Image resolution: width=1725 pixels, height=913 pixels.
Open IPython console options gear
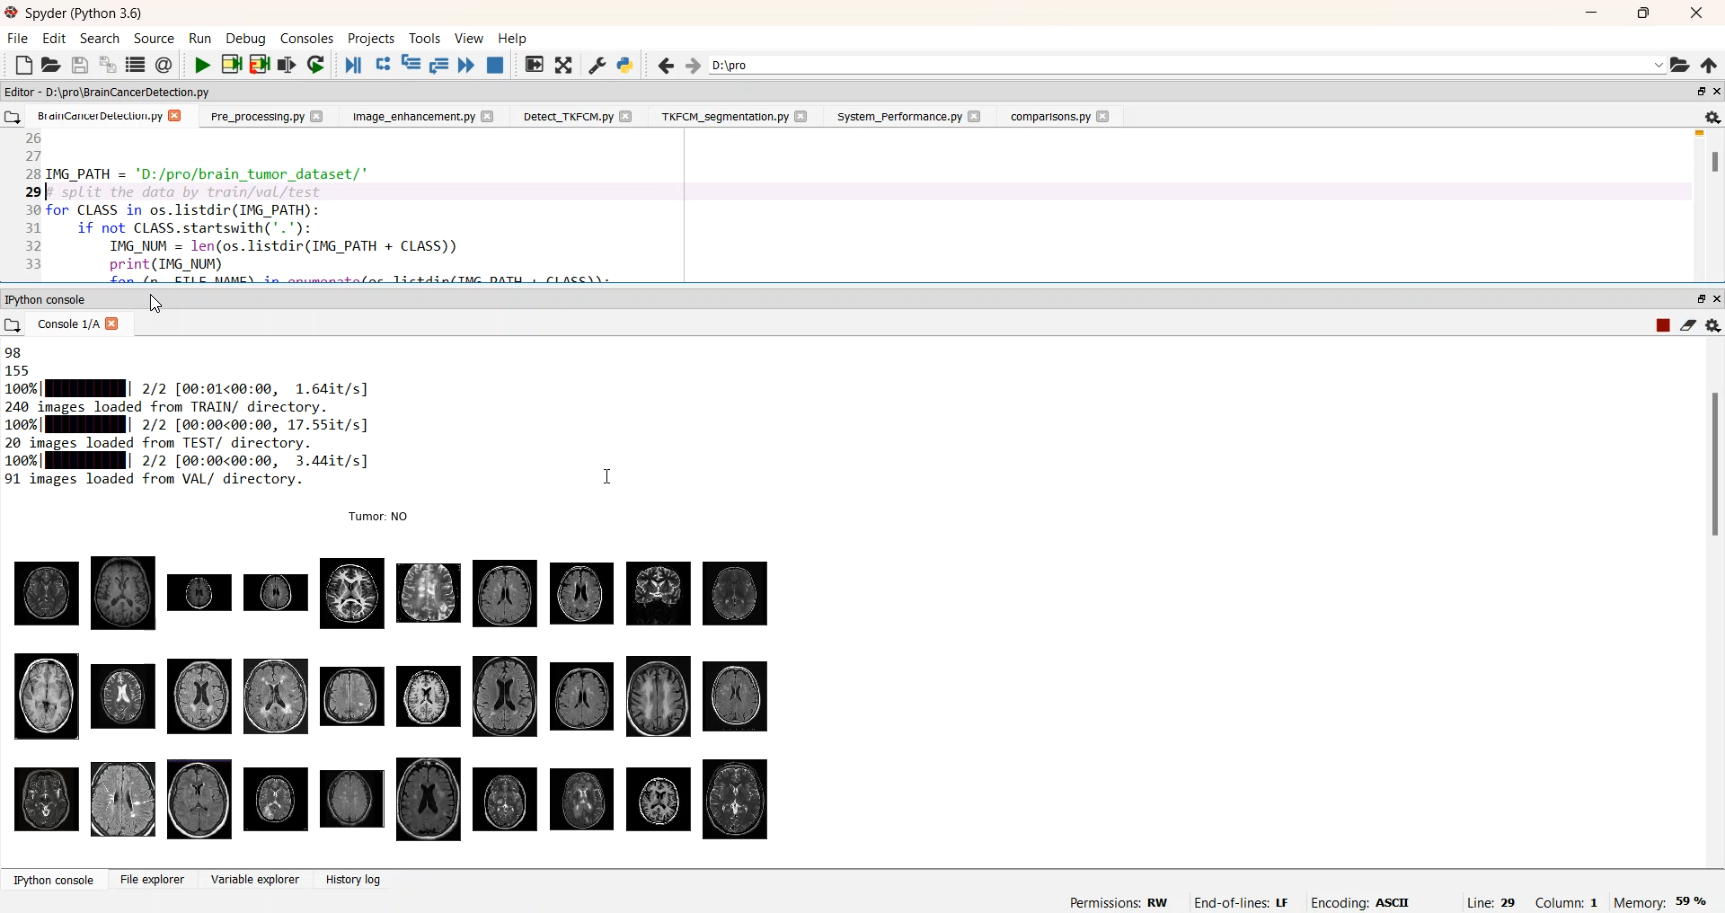click(1713, 326)
